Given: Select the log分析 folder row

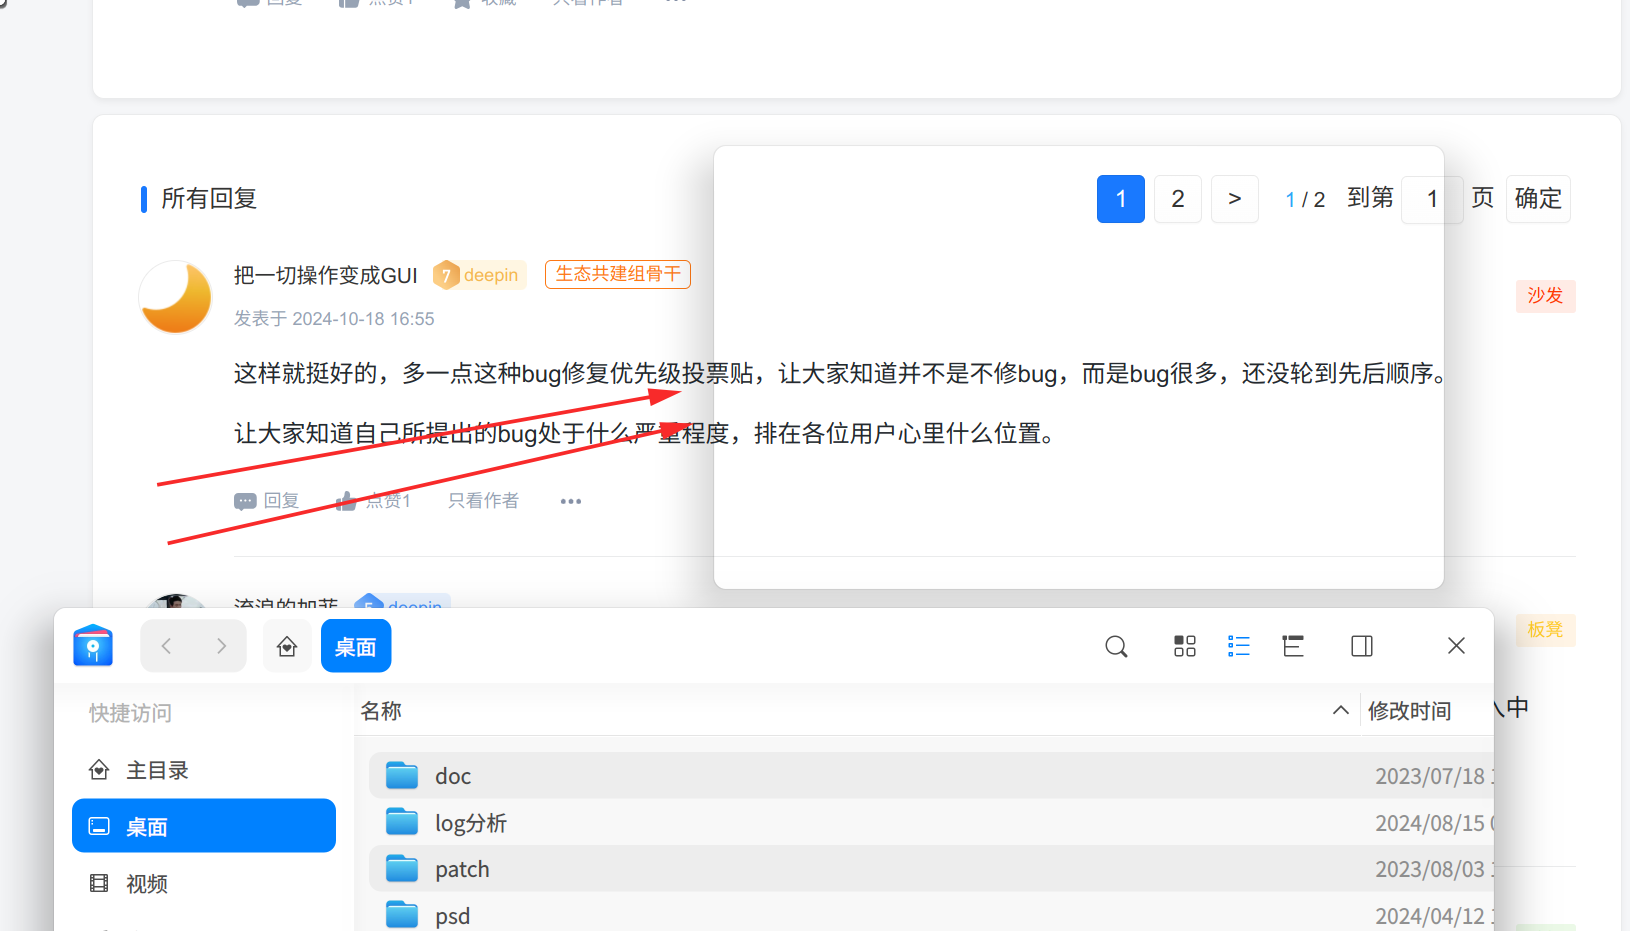Looking at the screenshot, I should (931, 822).
